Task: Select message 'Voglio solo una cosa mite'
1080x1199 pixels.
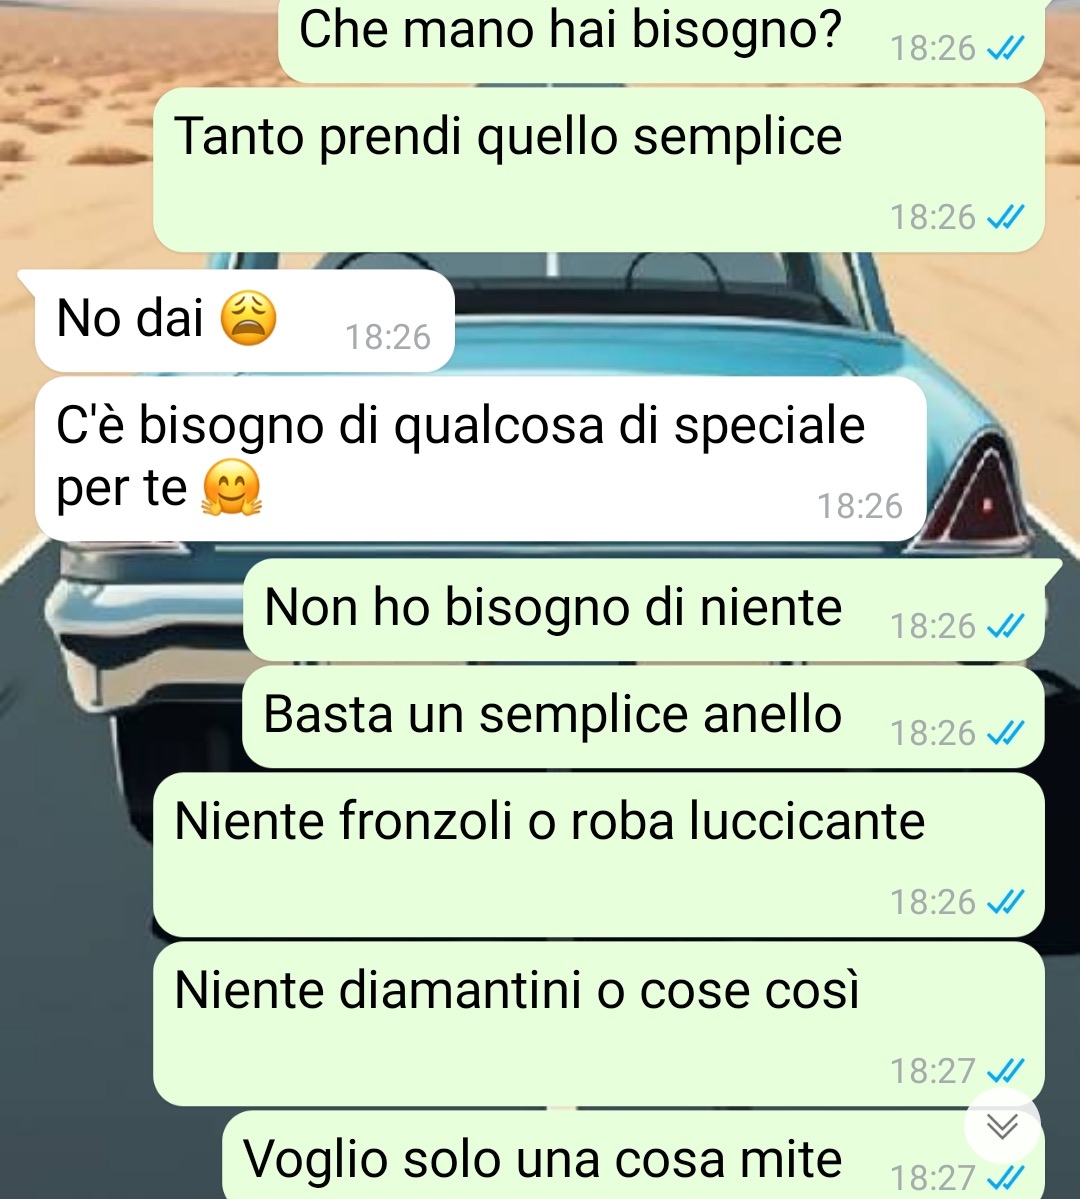Action: (x=633, y=1155)
